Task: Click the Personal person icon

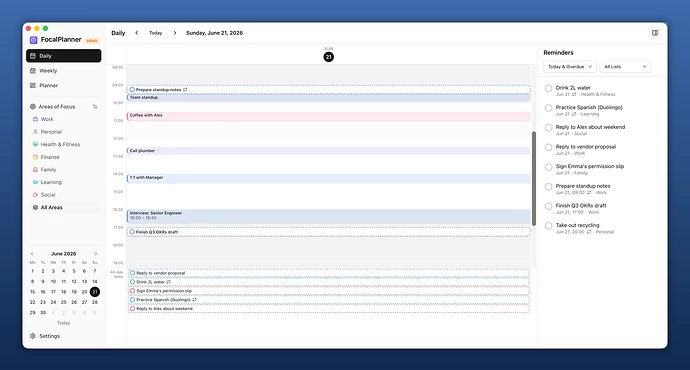Action: click(35, 132)
